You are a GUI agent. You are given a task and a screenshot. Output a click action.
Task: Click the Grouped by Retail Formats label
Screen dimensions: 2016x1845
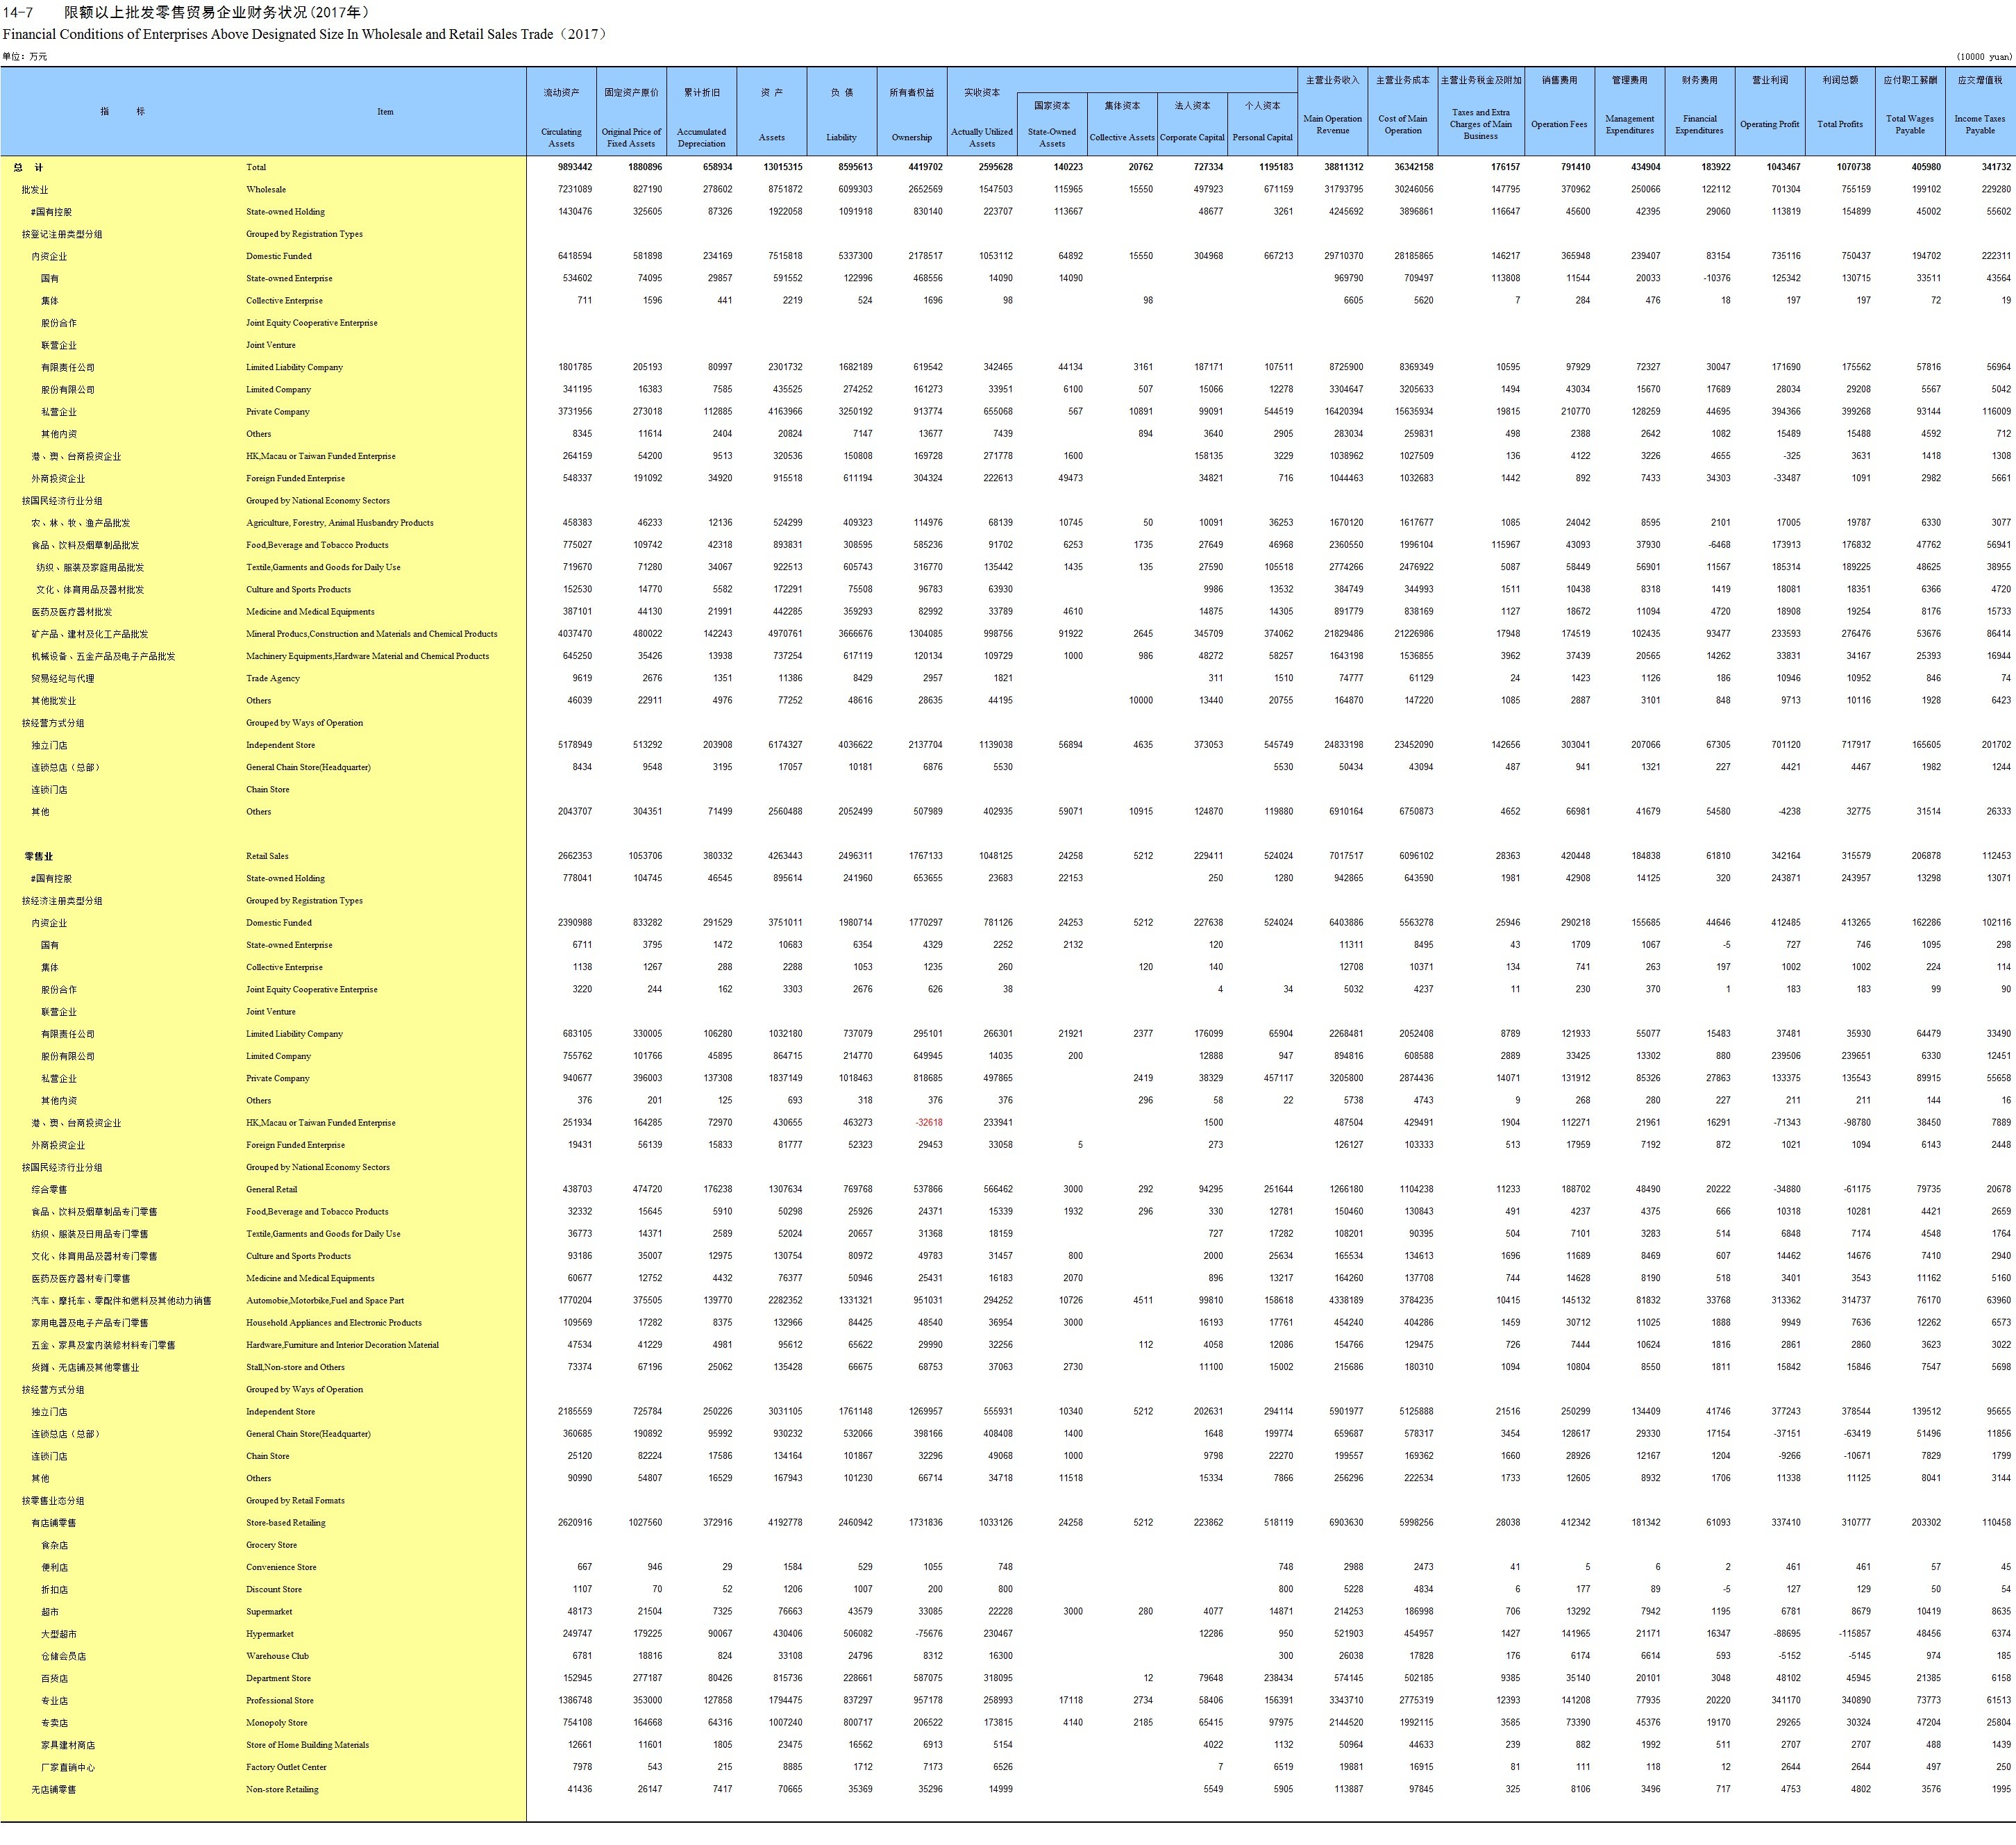point(295,1500)
